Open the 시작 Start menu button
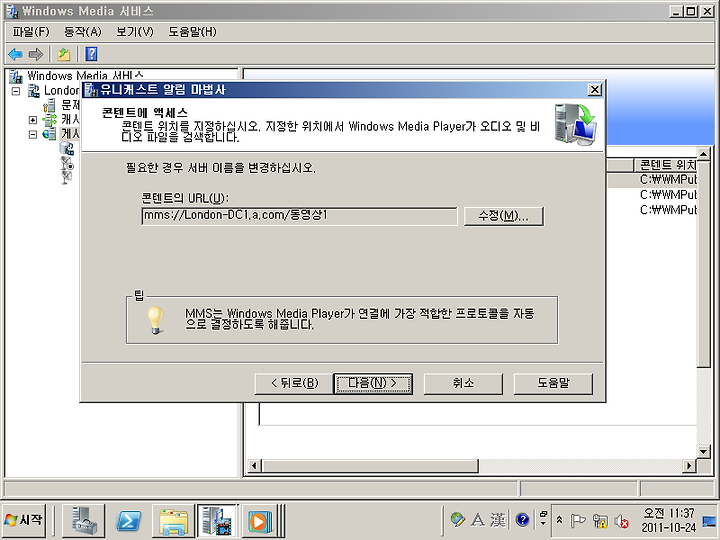The height and width of the screenshot is (540, 720). (x=24, y=520)
